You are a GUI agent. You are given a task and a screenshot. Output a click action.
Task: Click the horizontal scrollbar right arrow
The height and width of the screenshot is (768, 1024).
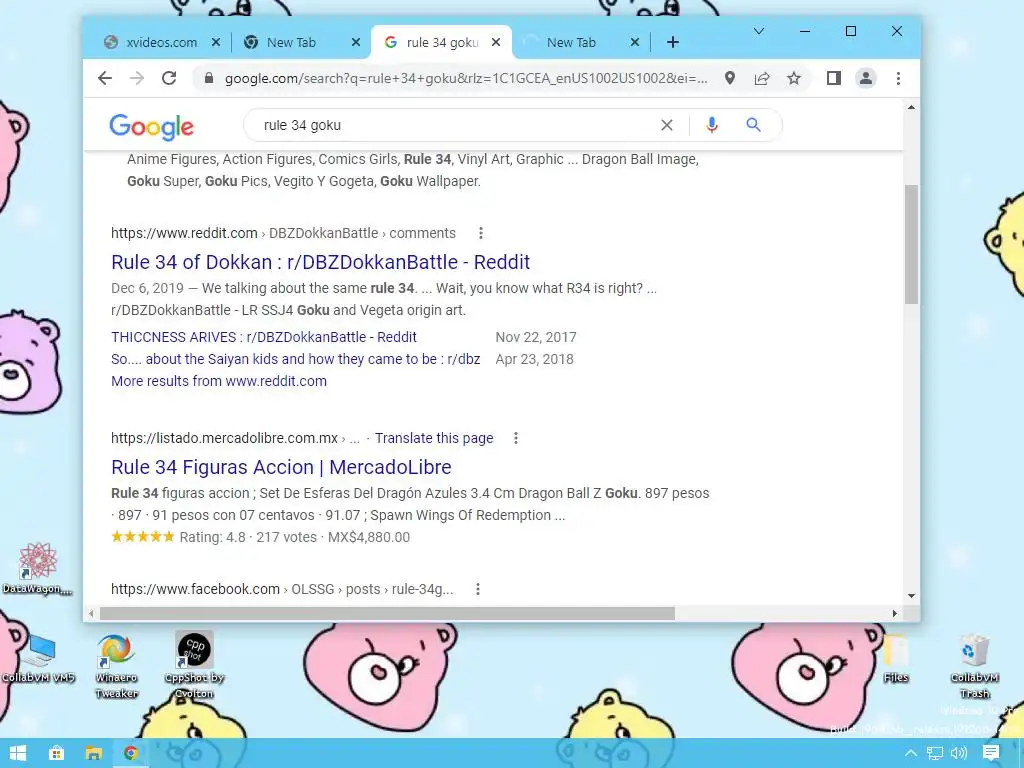tap(895, 614)
